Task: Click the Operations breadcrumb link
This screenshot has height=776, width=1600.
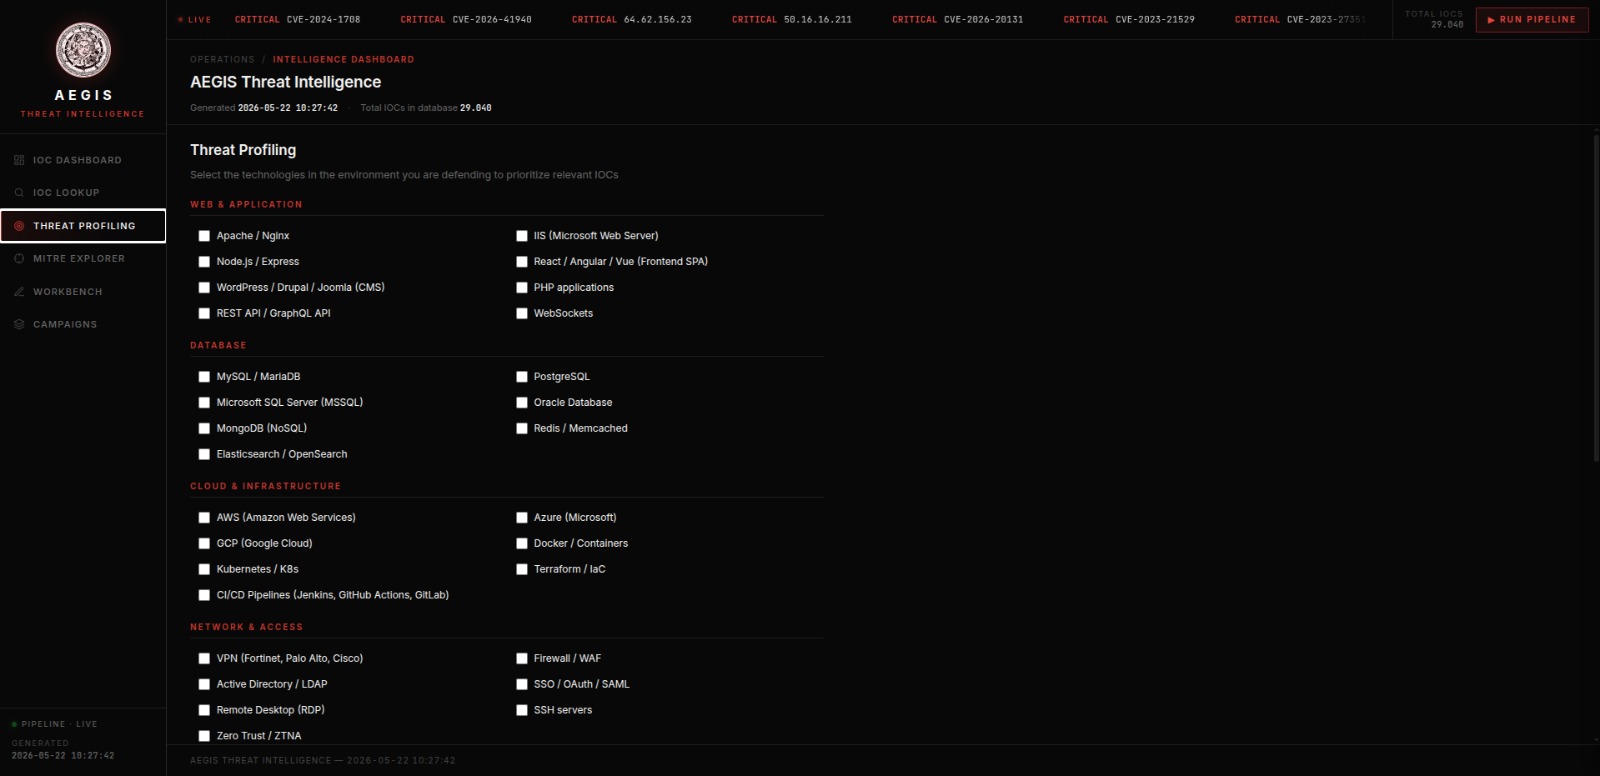Action: [222, 60]
